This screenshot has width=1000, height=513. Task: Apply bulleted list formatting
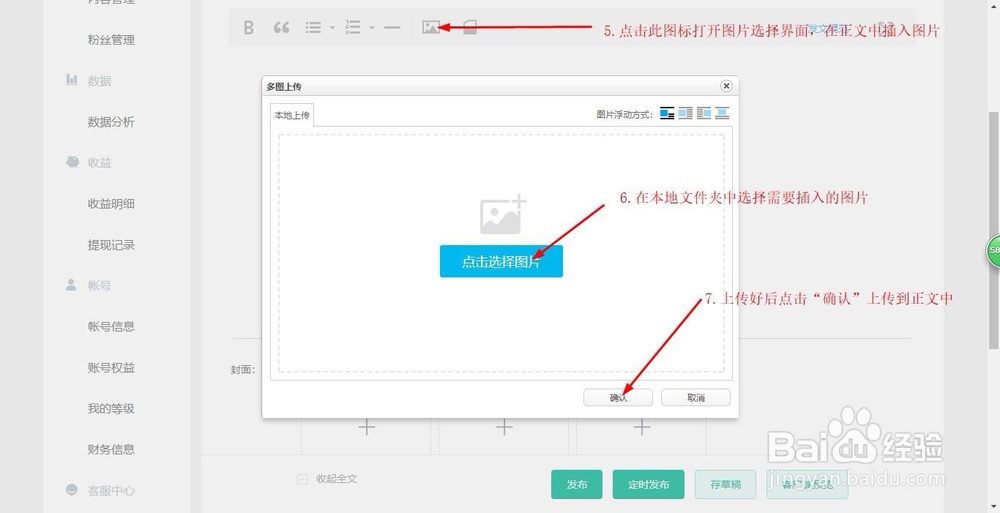(x=313, y=27)
